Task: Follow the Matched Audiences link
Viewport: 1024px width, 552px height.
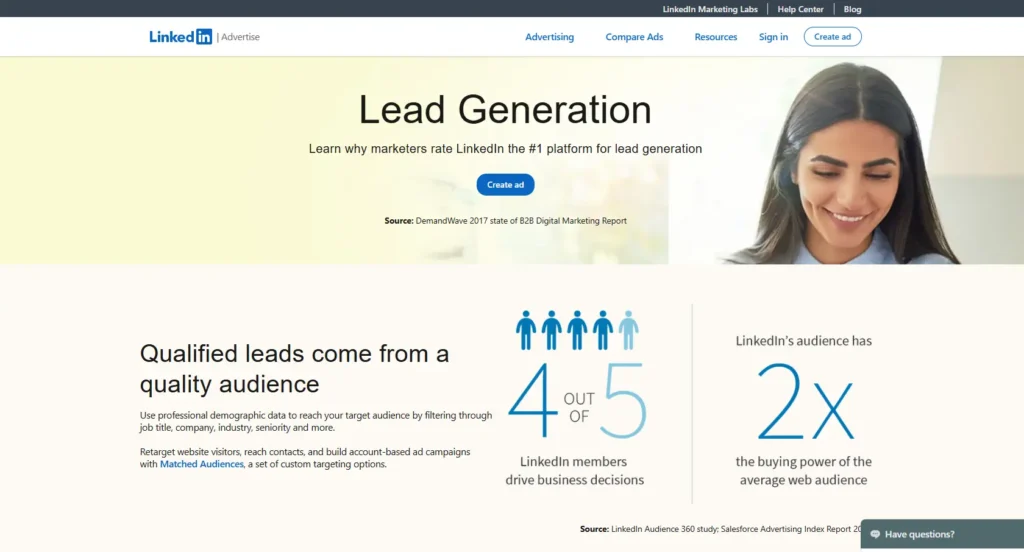Action: click(x=202, y=464)
